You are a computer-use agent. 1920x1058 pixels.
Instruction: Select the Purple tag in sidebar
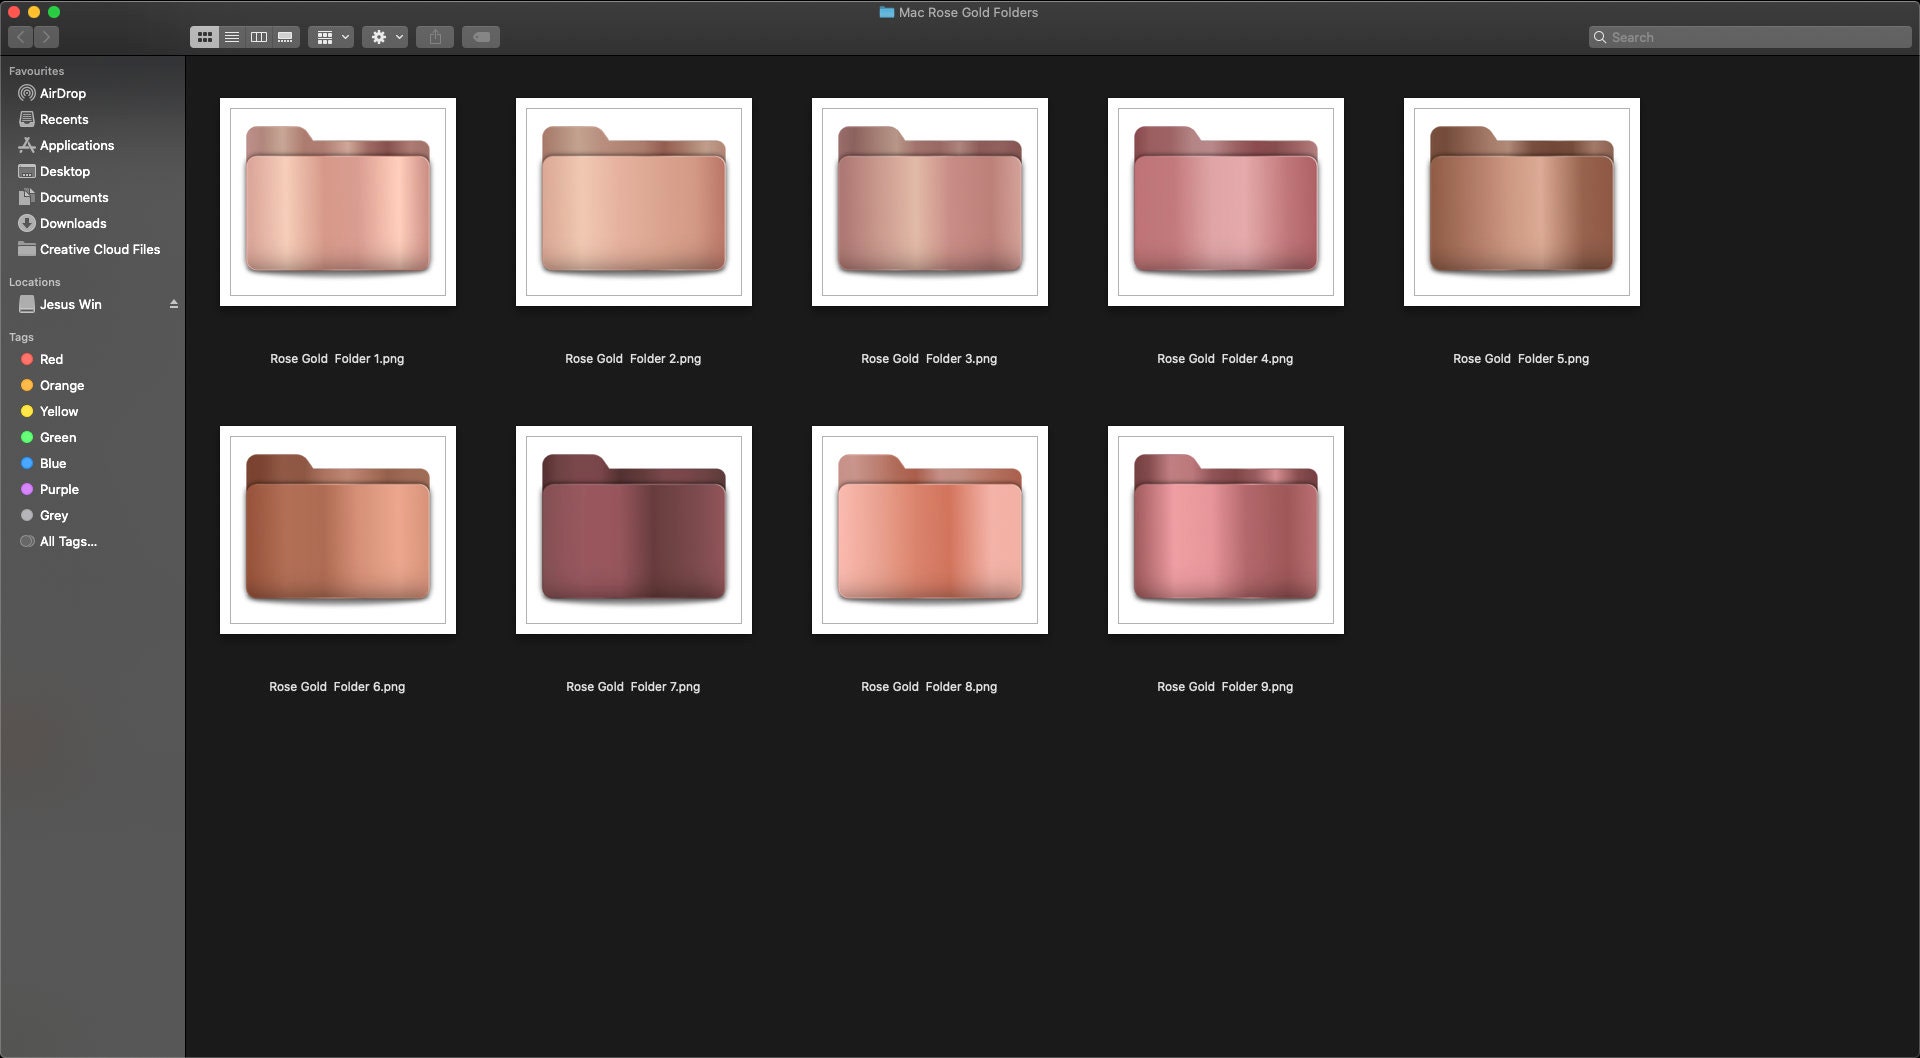(x=61, y=489)
